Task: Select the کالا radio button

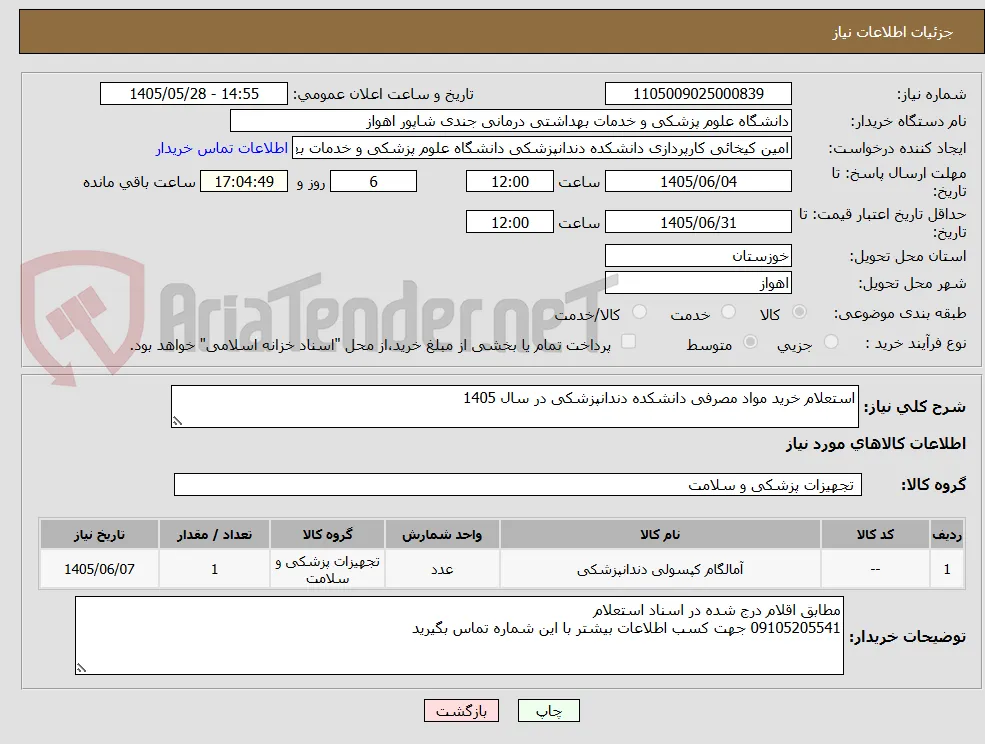Action: pos(800,312)
